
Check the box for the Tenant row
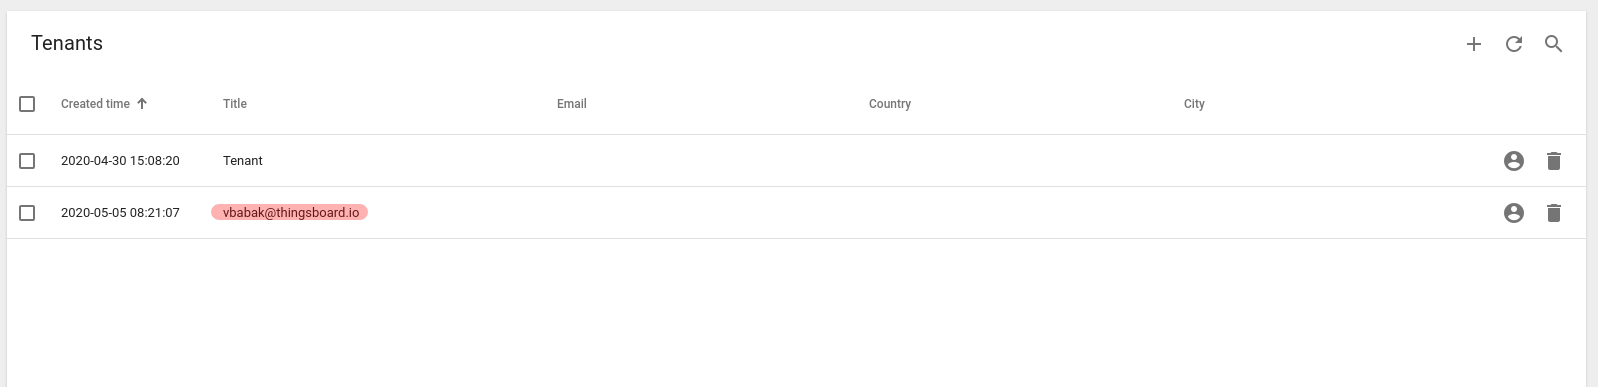point(27,161)
